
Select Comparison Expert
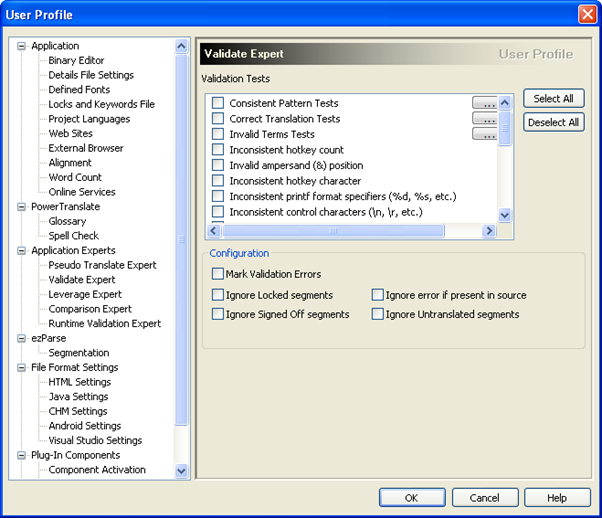[x=90, y=309]
